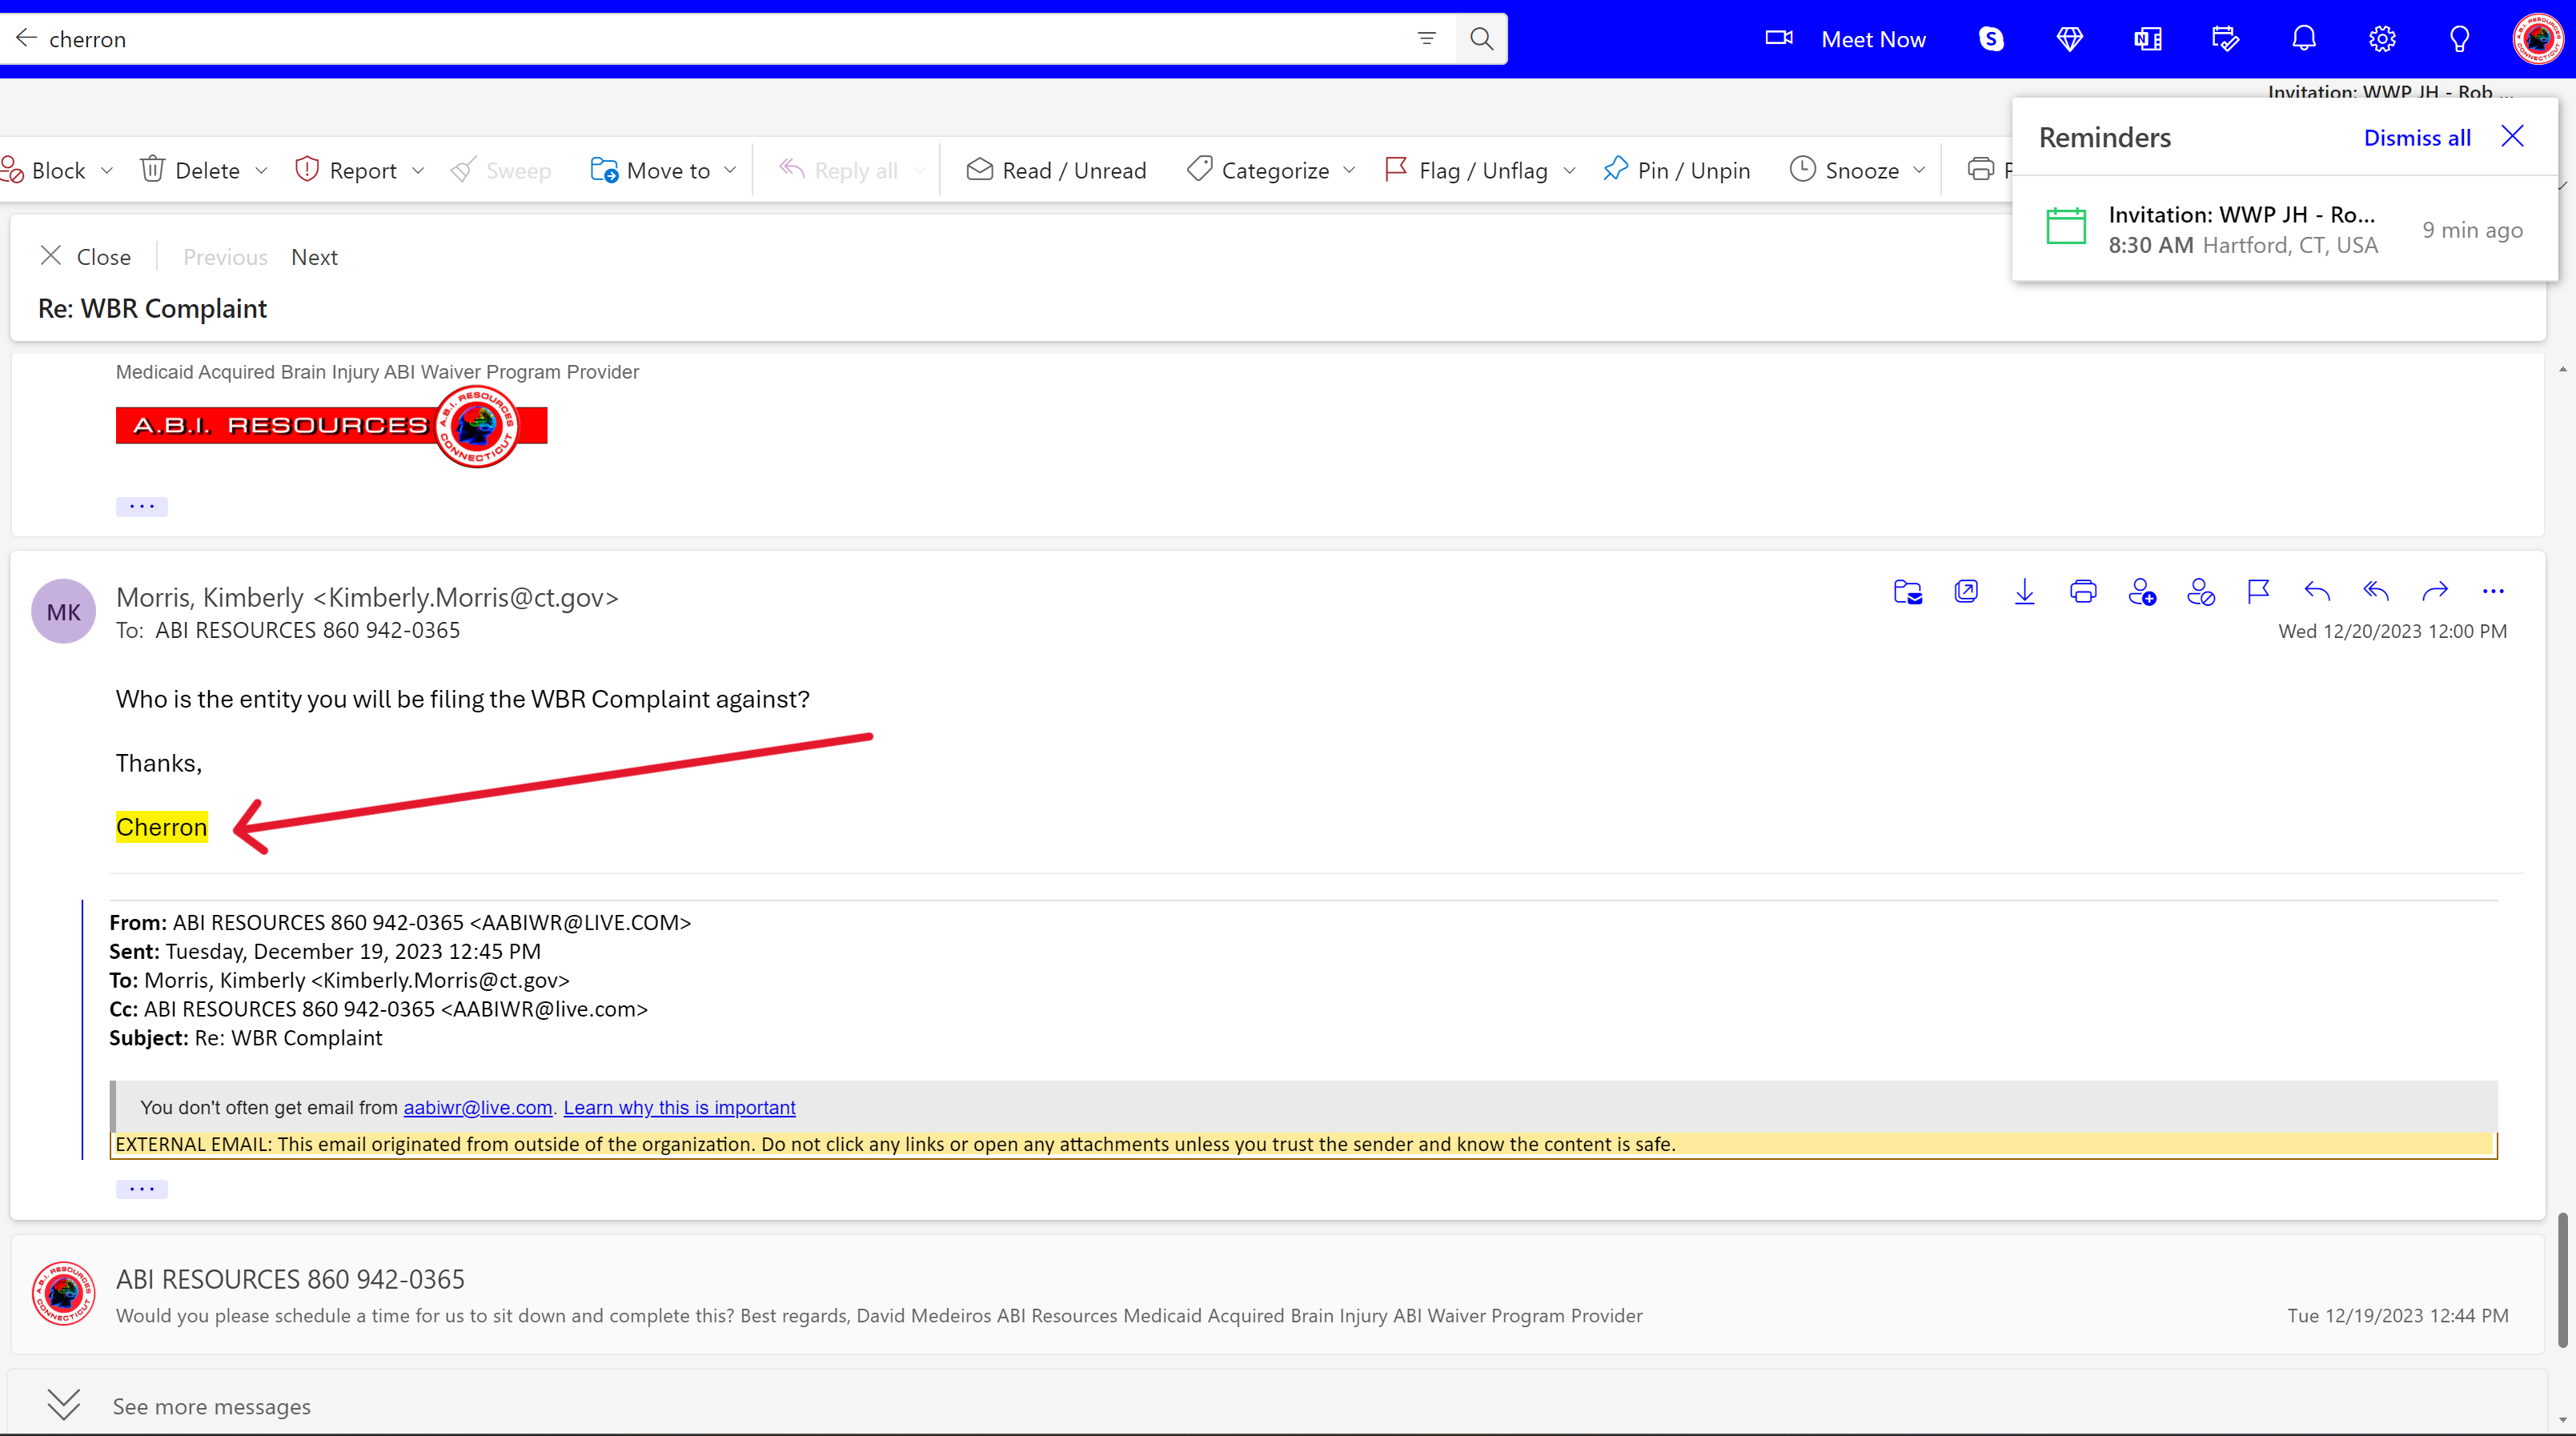The height and width of the screenshot is (1436, 2576).
Task: Open the WWP JH invitation reminder
Action: [2284, 229]
